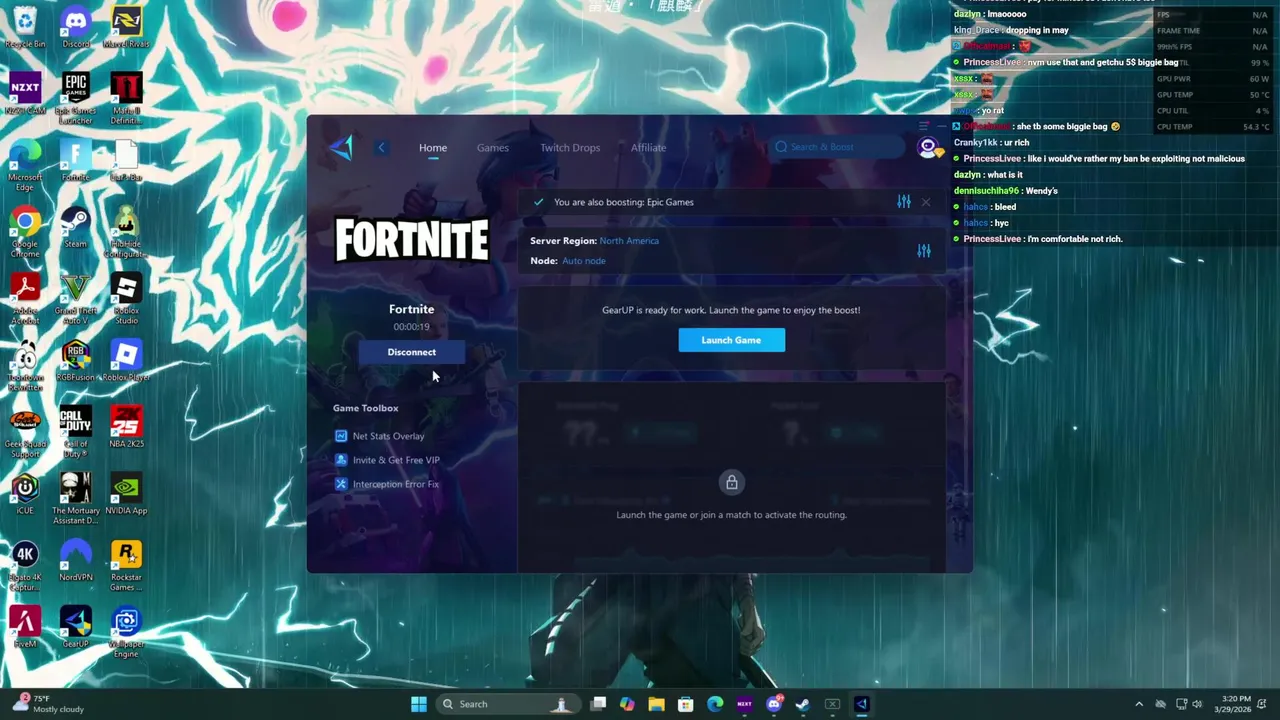Open the GearUP user profile avatar
Image resolution: width=1280 pixels, height=720 pixels.
coord(928,148)
